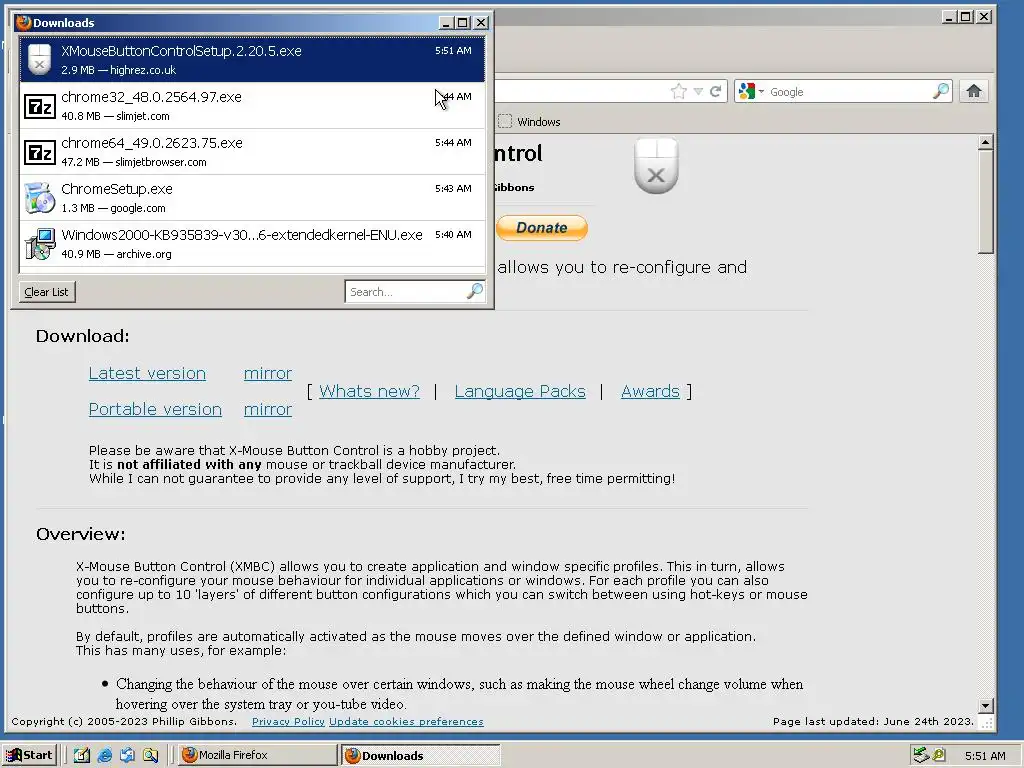
Task: Click the page scrollbar down arrow
Action: 986,705
